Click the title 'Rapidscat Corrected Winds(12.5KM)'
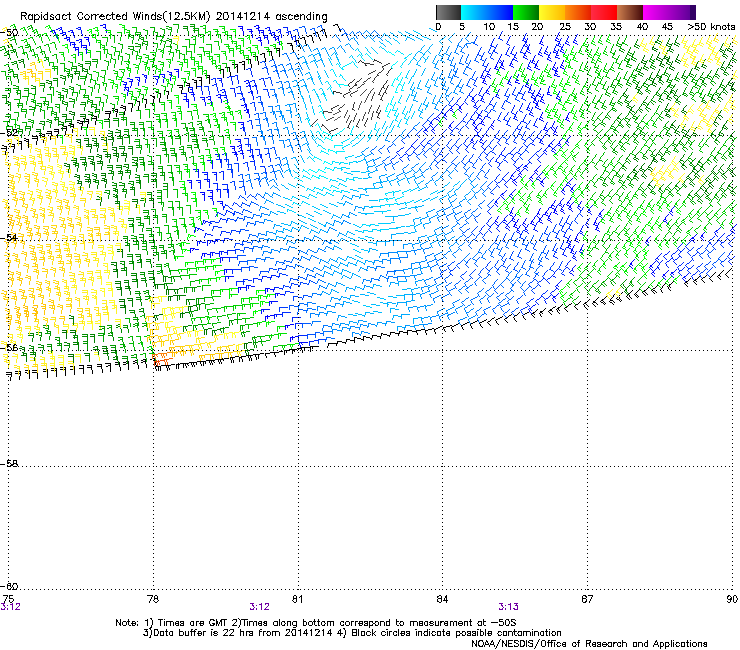 [x=115, y=17]
